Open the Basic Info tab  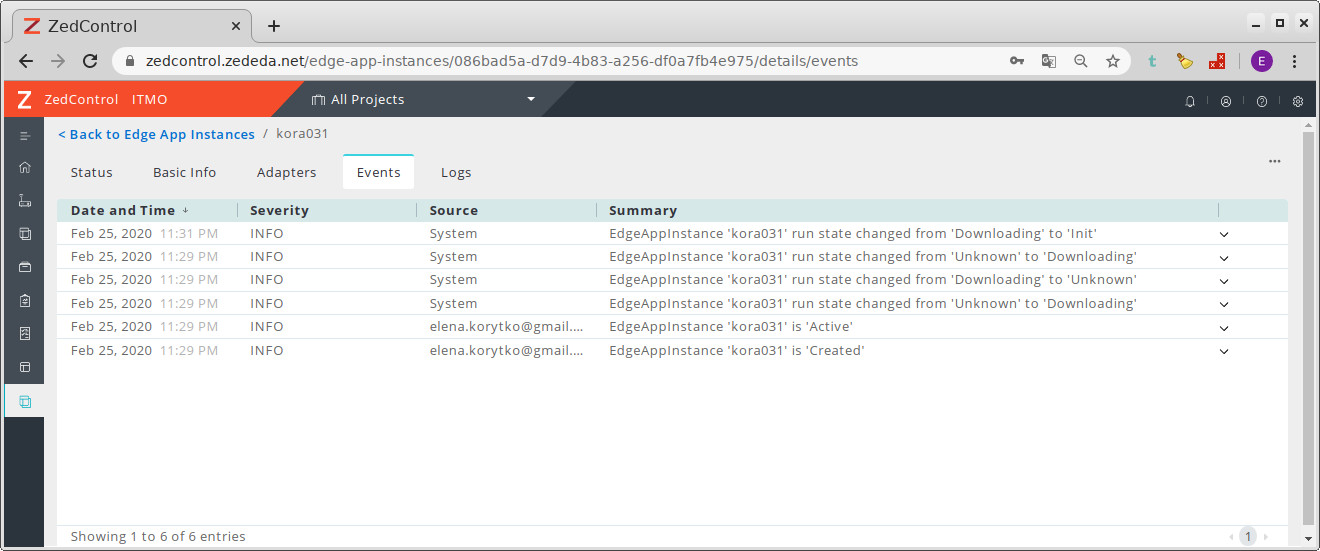pos(184,172)
